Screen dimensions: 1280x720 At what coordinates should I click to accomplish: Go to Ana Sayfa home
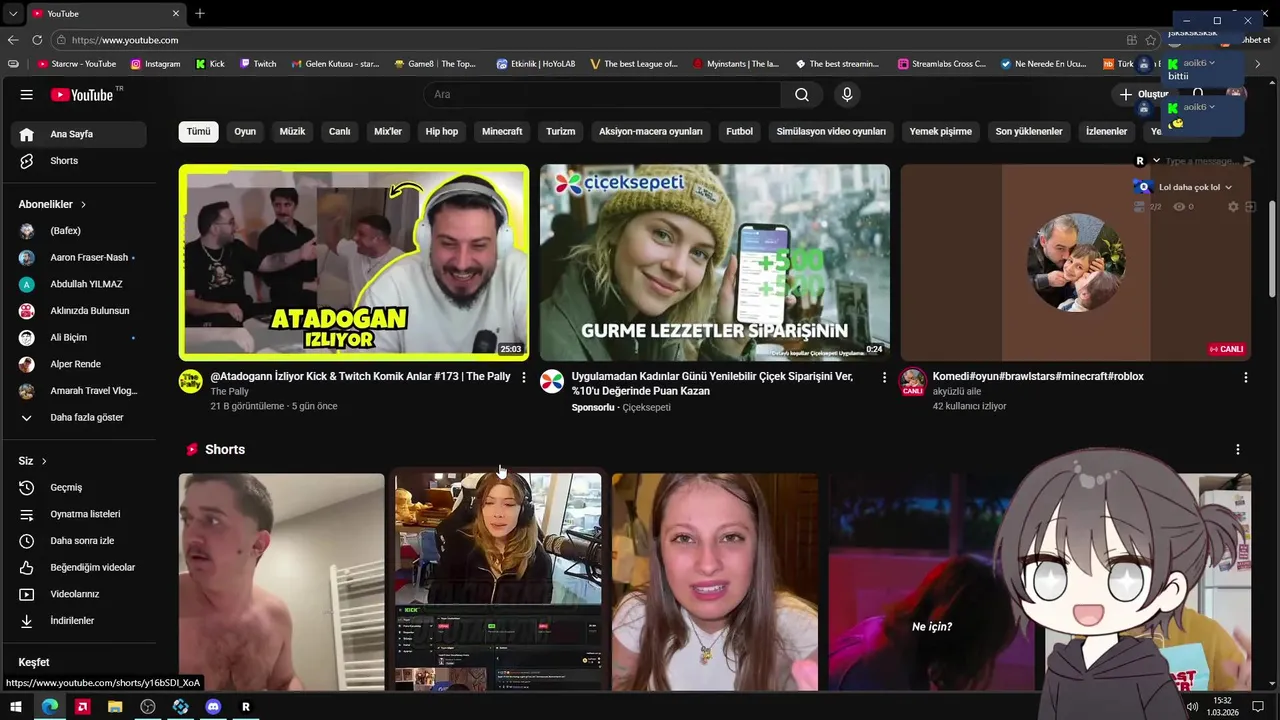[80, 134]
